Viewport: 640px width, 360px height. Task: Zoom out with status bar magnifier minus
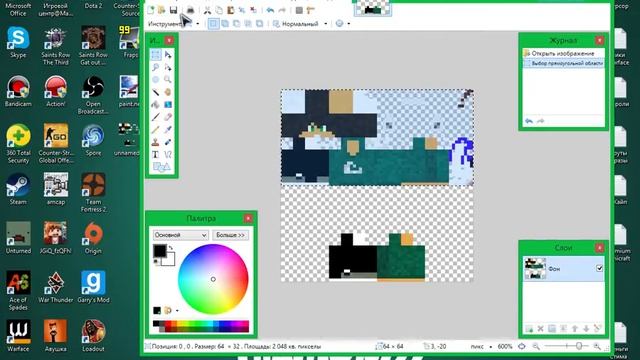point(536,347)
